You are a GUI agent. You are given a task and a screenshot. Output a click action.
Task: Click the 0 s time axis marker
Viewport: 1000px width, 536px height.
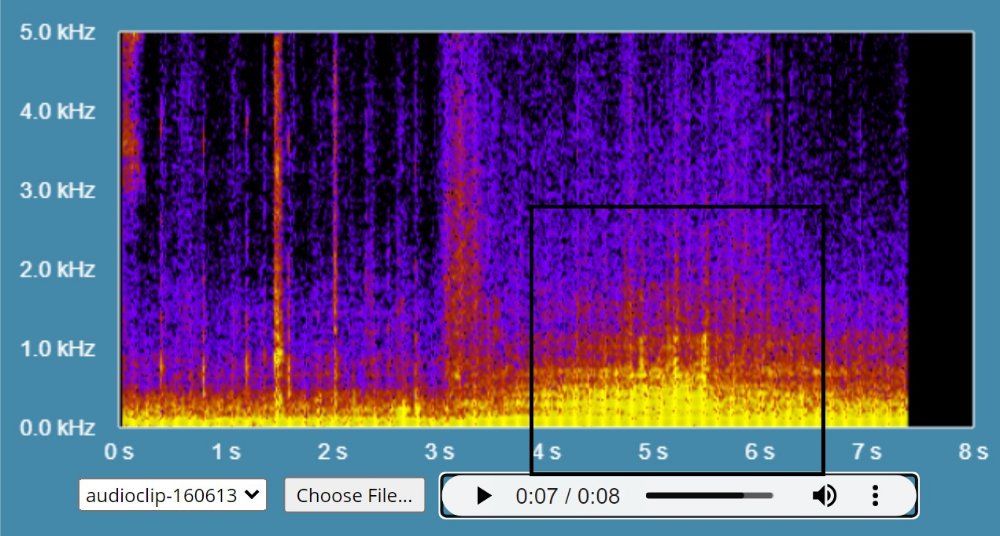click(x=120, y=452)
